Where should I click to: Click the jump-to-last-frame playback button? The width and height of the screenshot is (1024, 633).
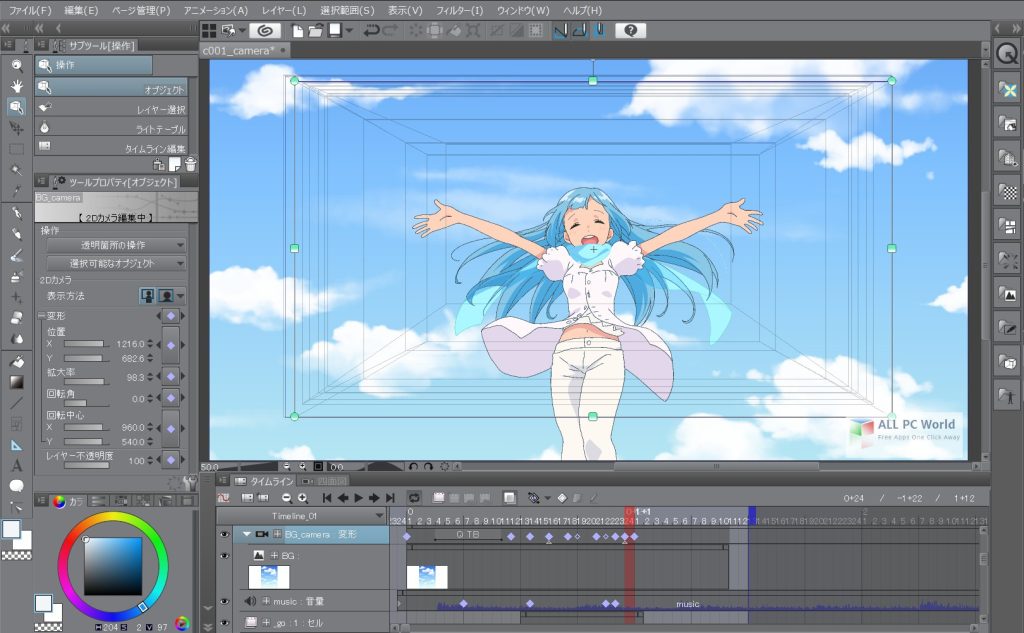tap(390, 495)
